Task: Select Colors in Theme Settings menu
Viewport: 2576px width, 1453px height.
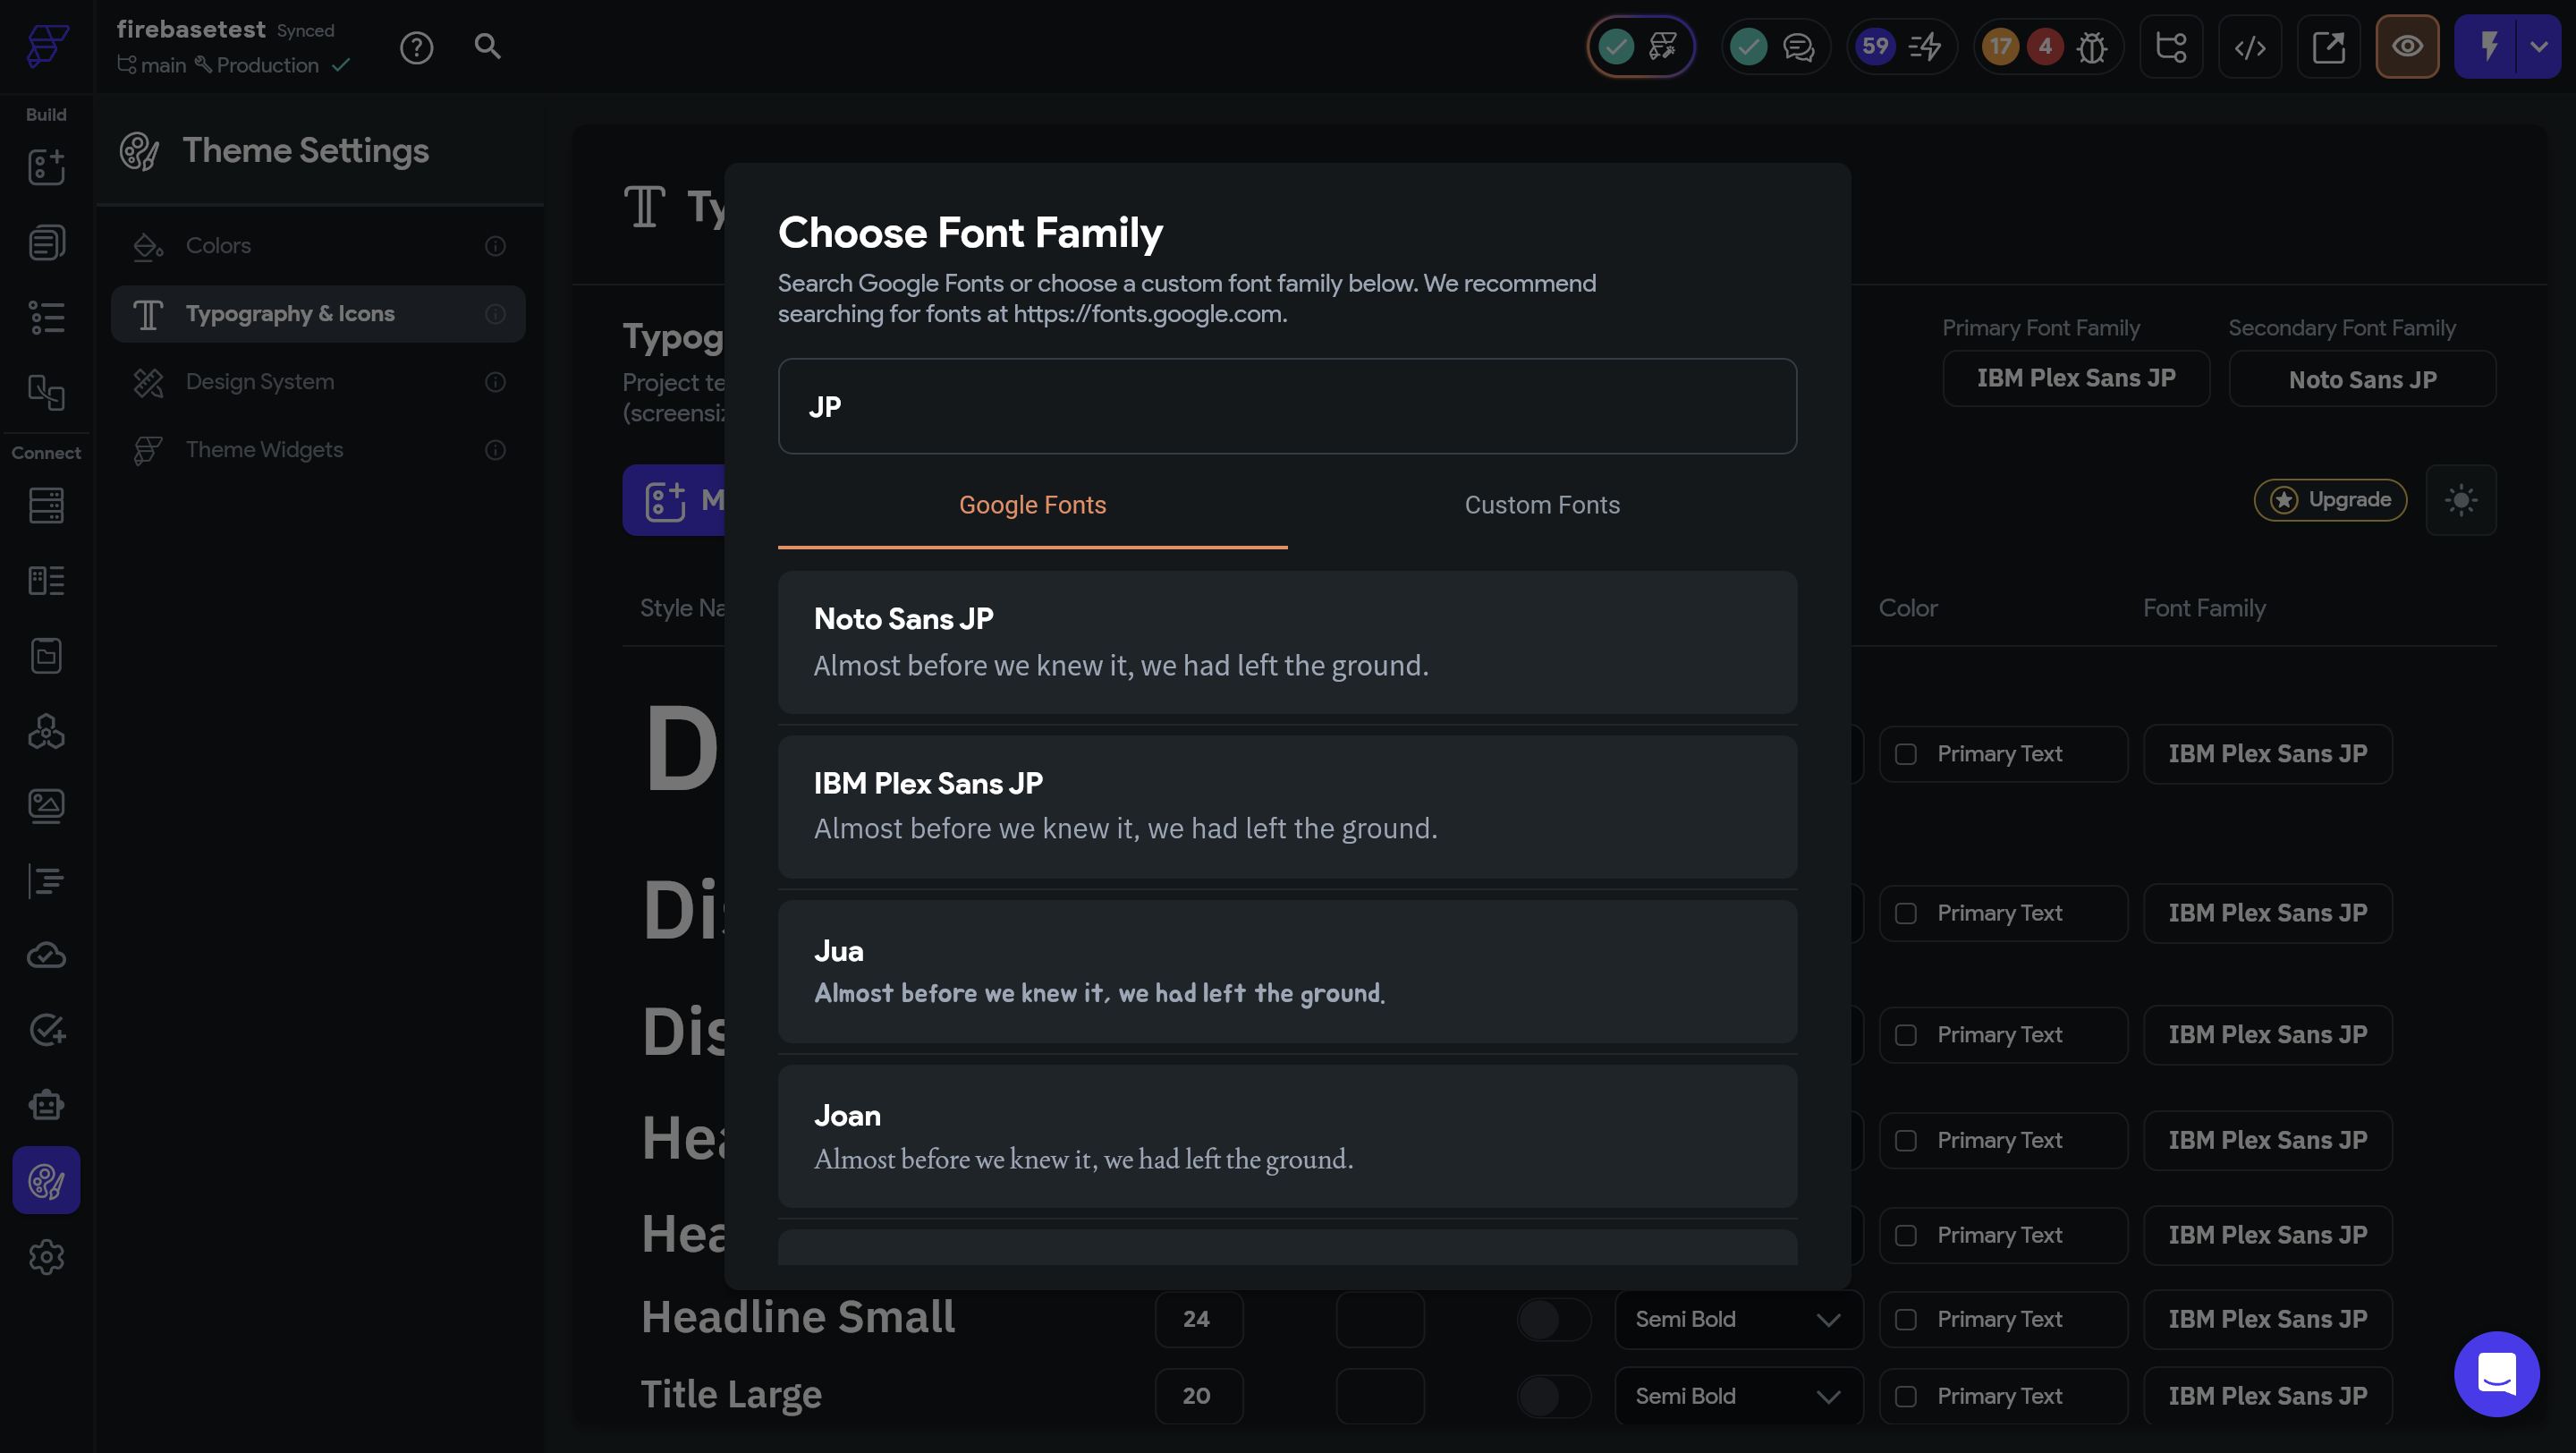Action: (218, 246)
